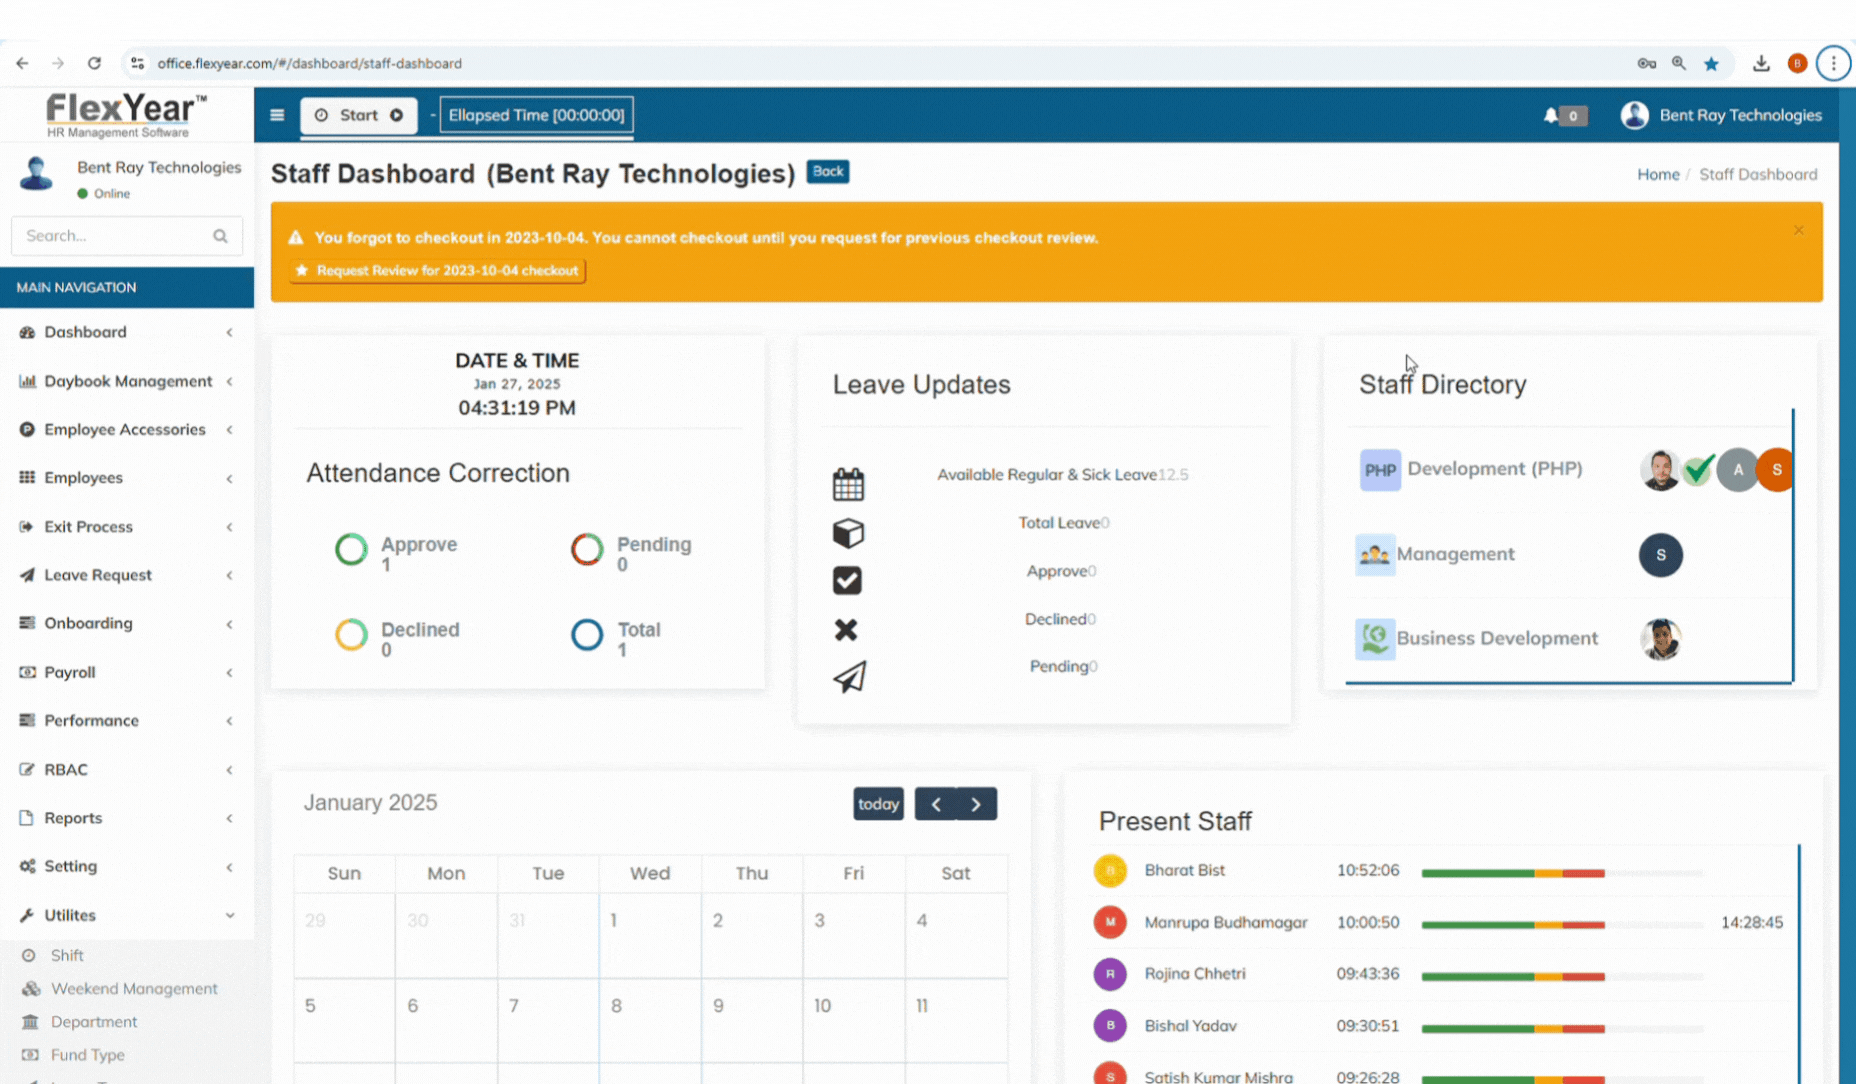Click the Business Development department icon
1856x1084 pixels.
point(1374,639)
